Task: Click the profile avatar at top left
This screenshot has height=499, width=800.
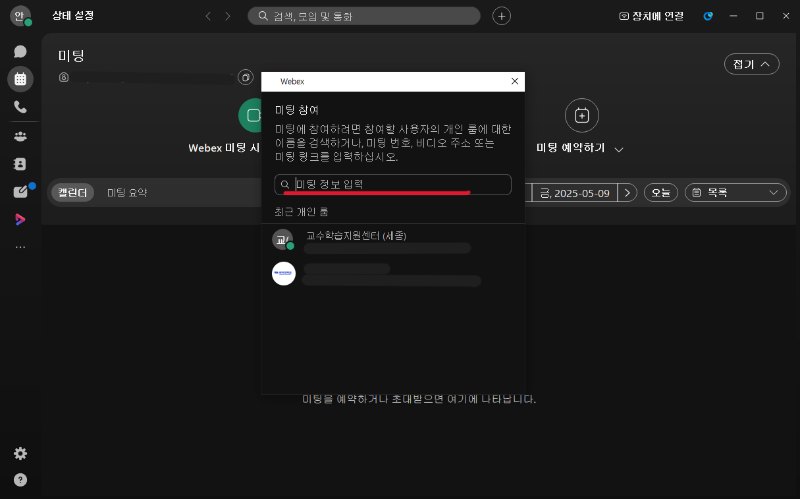Action: pos(20,16)
